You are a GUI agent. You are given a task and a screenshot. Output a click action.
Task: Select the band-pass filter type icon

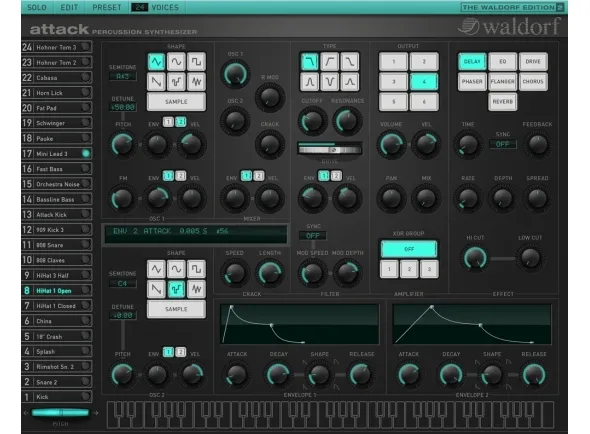[x=309, y=81]
